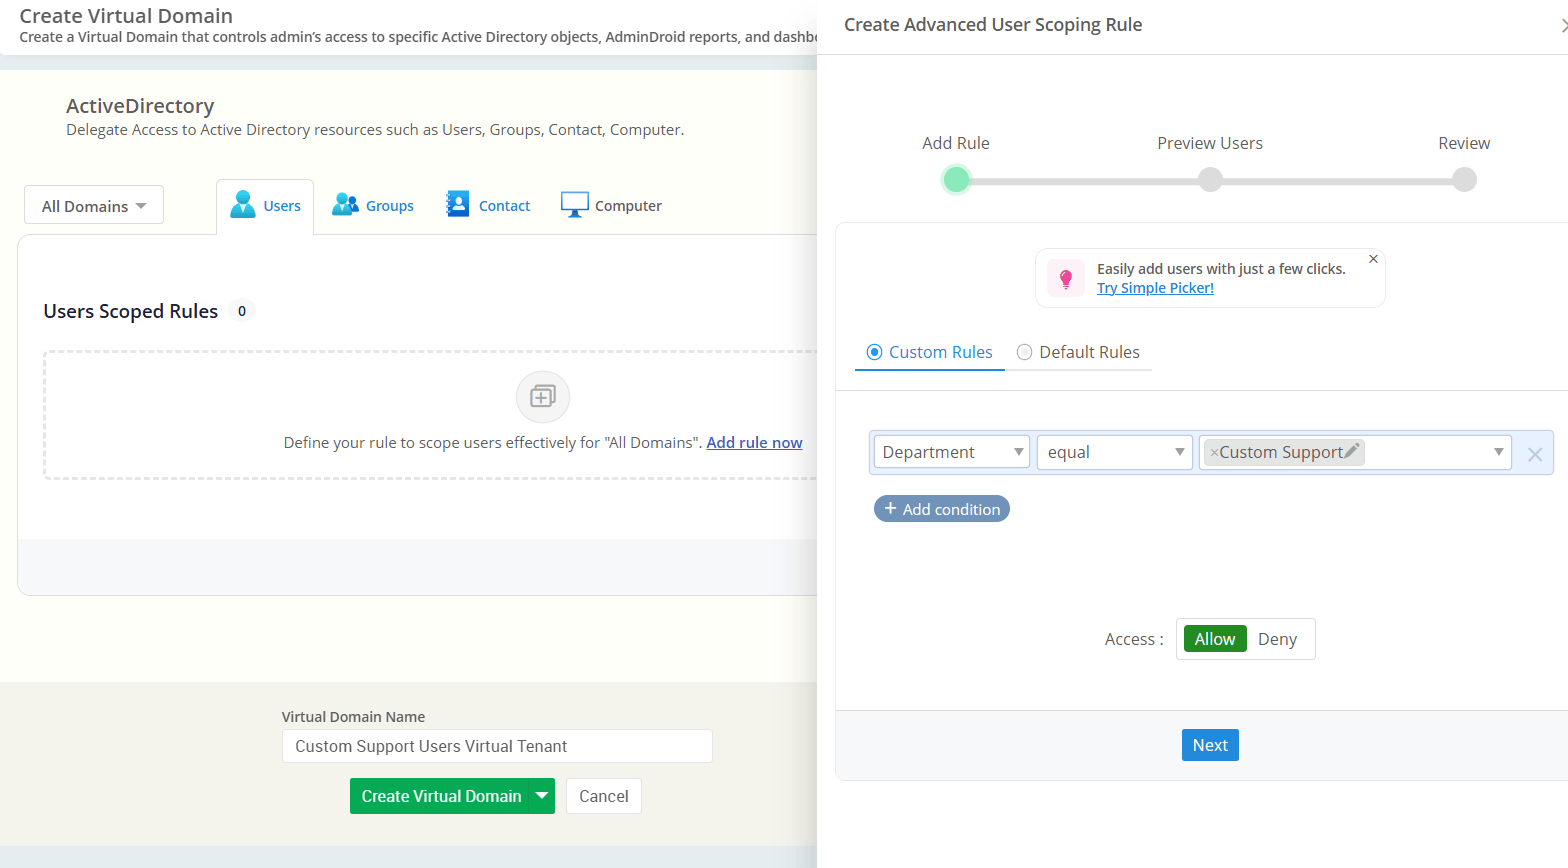Click the pencil edit icon on Custom Support
This screenshot has width=1568, height=868.
[x=1352, y=451]
